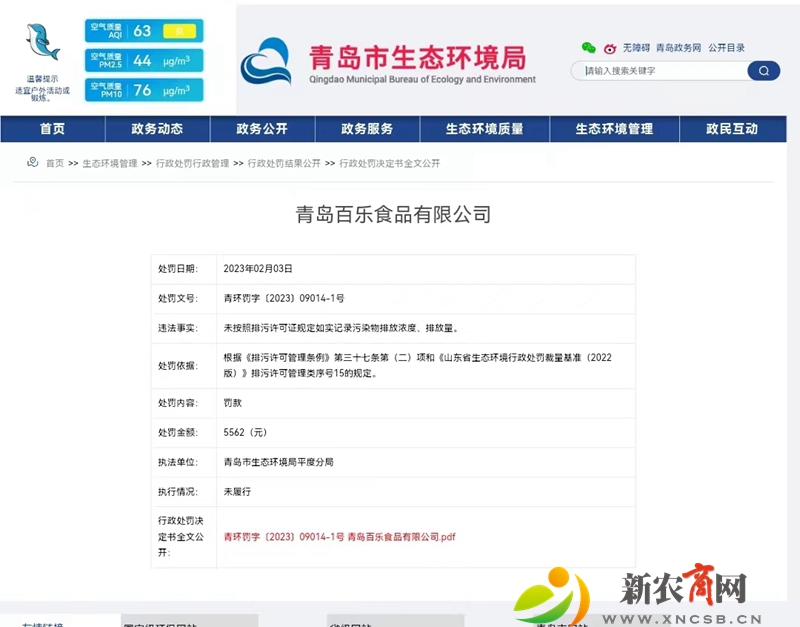Click the penalty date 2023年02月03日
This screenshot has height=627, width=800.
[x=258, y=269]
